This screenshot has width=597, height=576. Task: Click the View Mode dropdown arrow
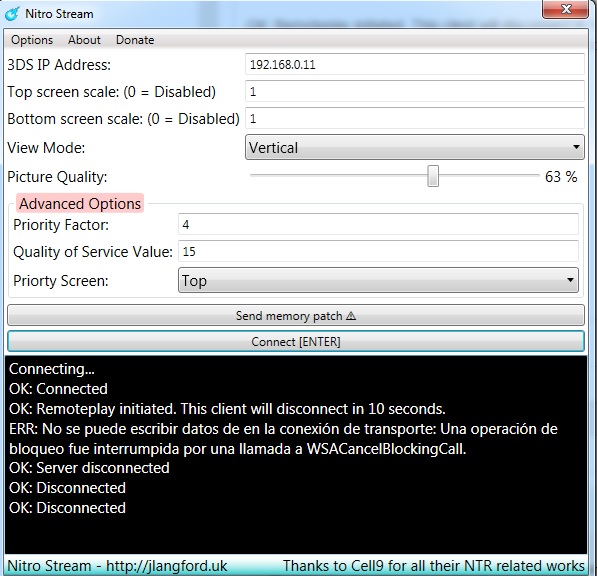click(x=576, y=147)
